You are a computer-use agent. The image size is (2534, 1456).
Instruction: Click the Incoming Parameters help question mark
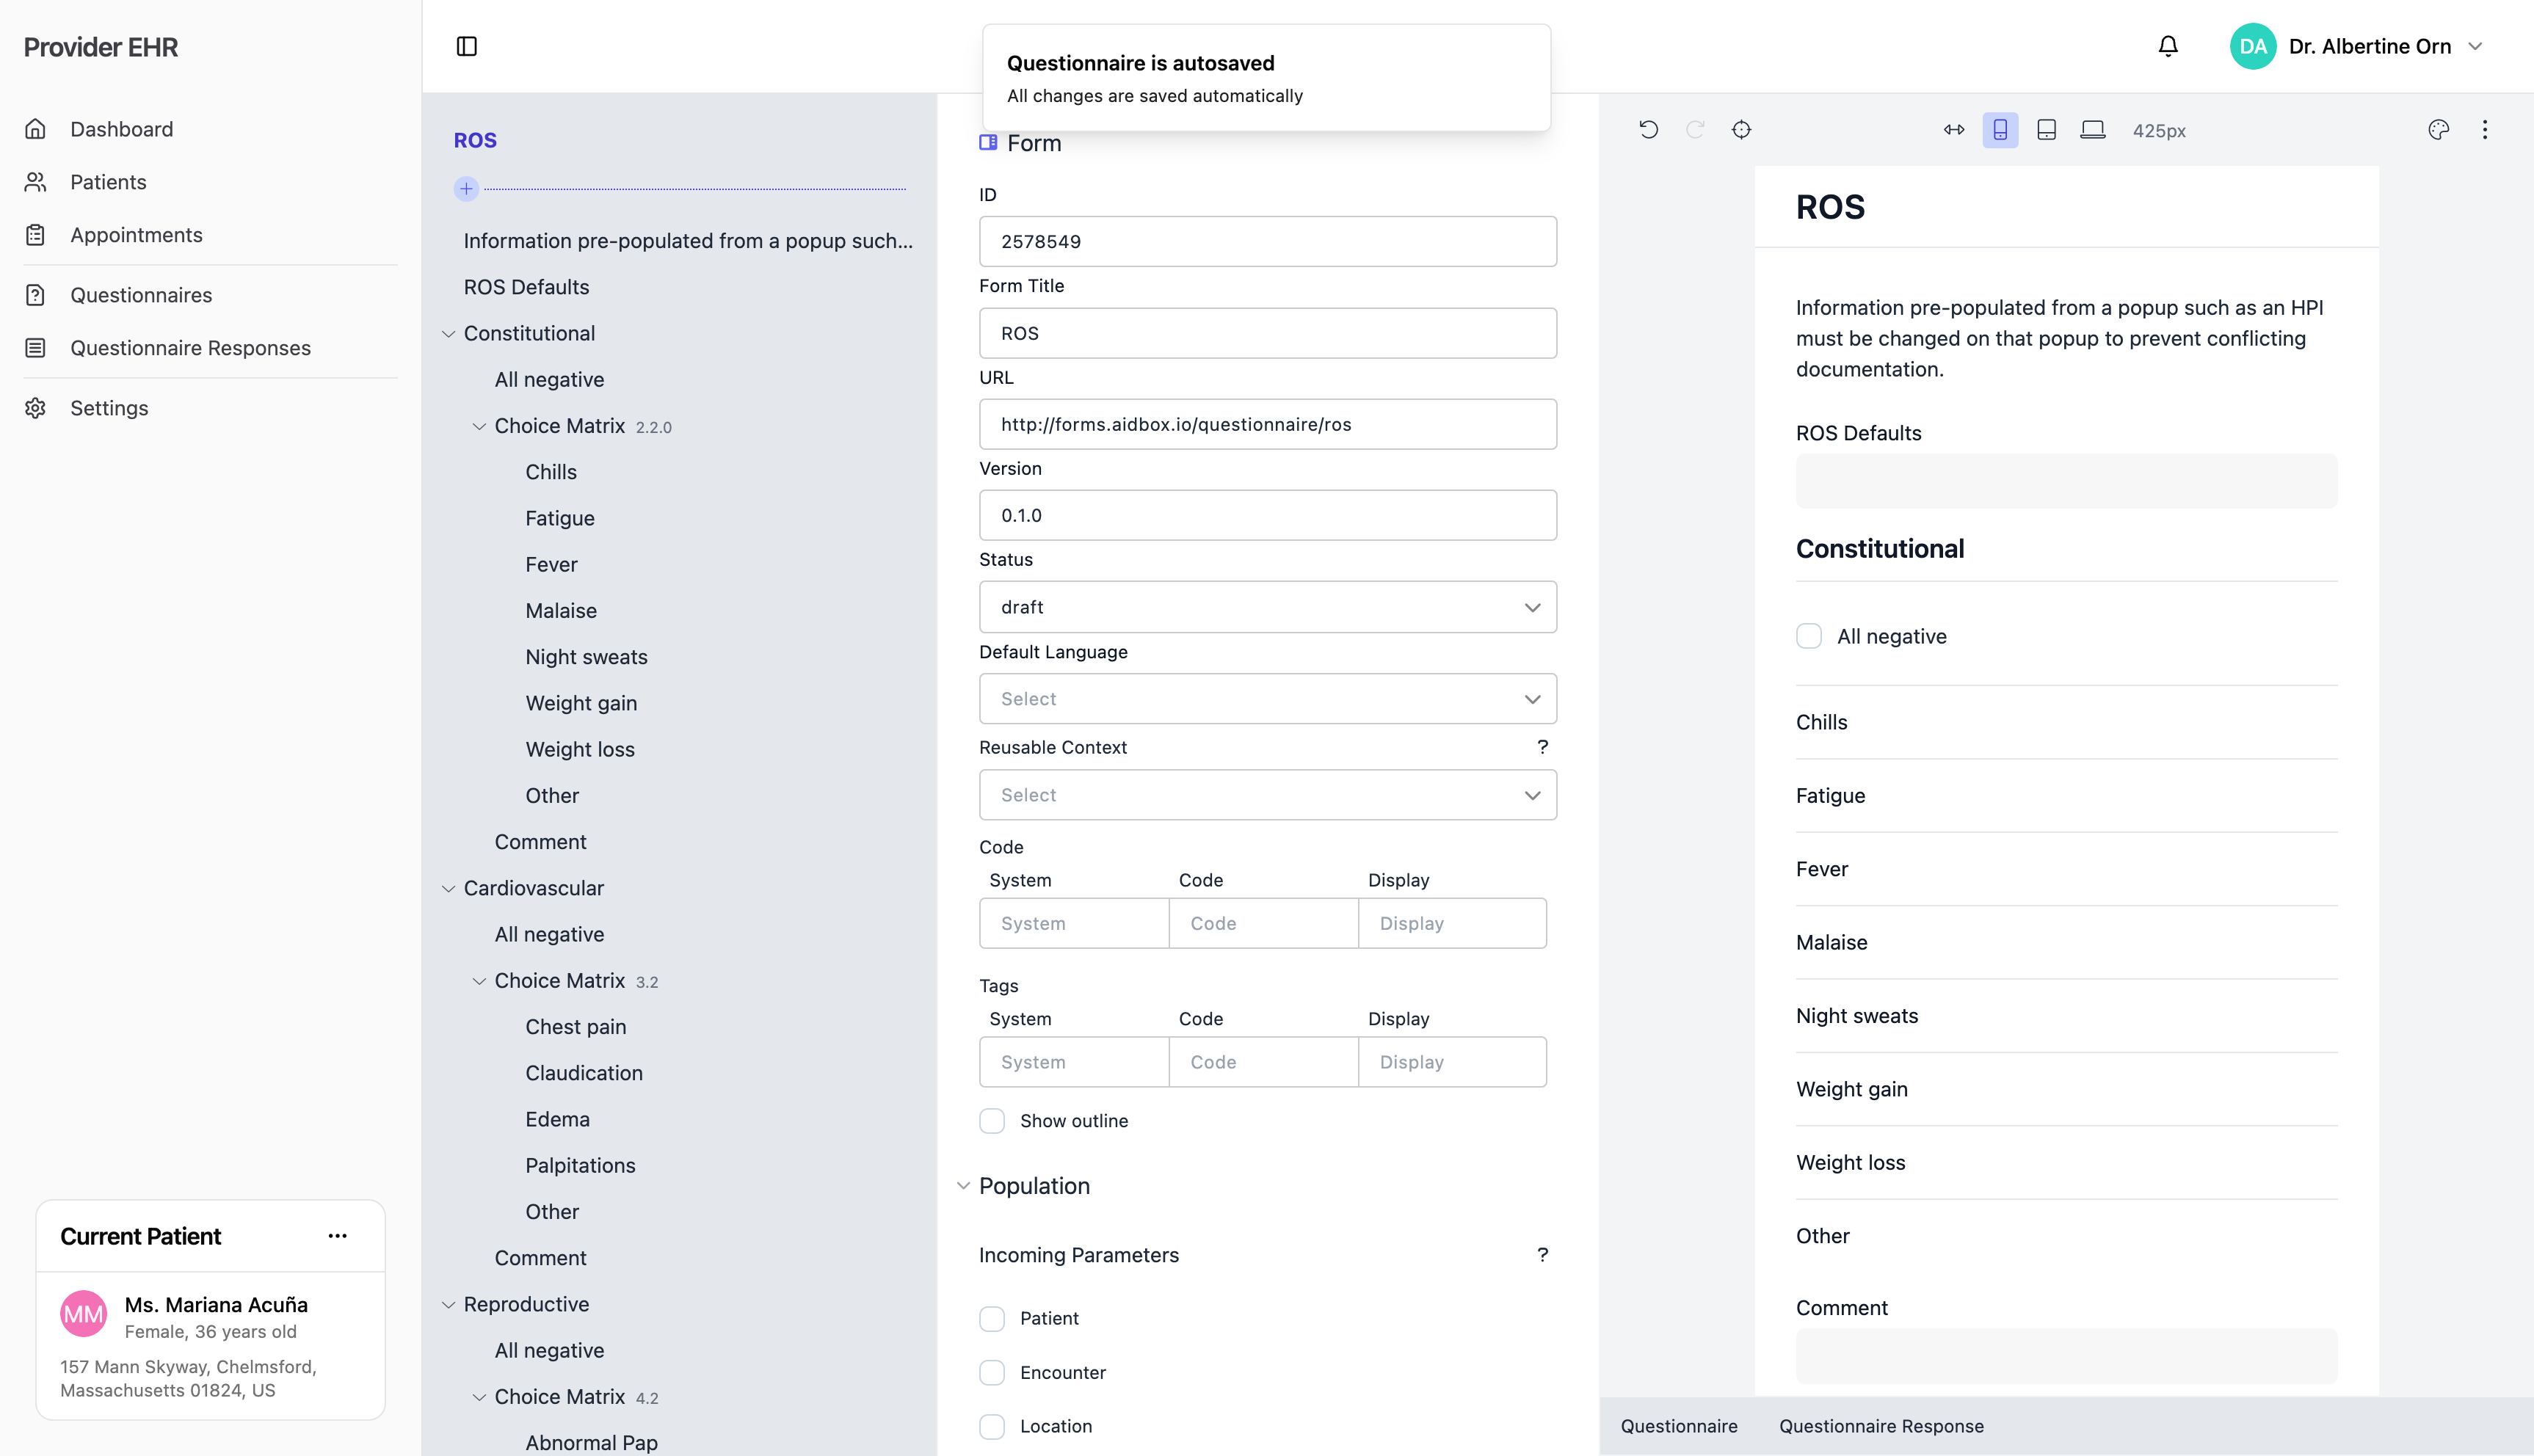[1543, 1255]
